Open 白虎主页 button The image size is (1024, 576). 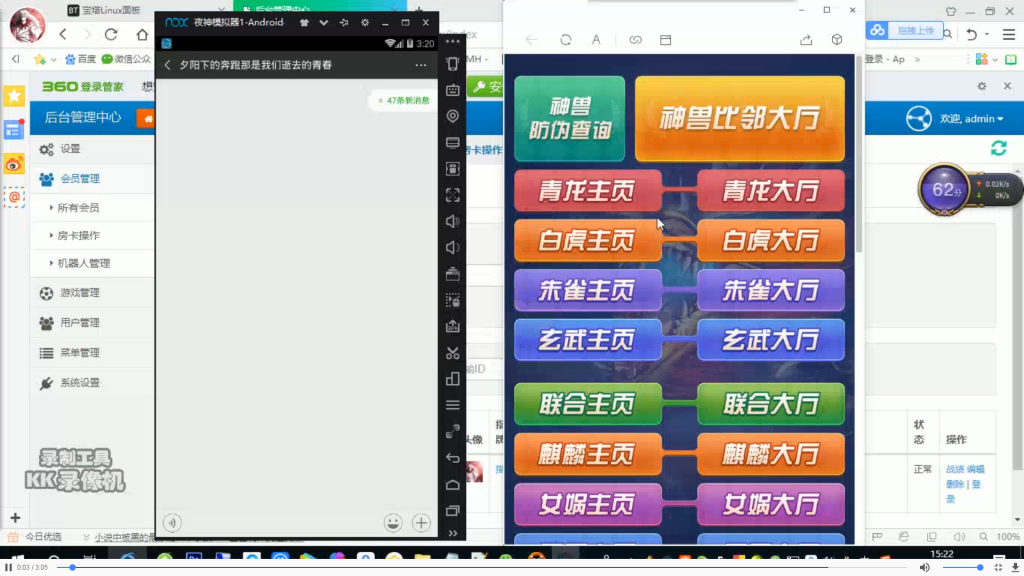click(587, 240)
